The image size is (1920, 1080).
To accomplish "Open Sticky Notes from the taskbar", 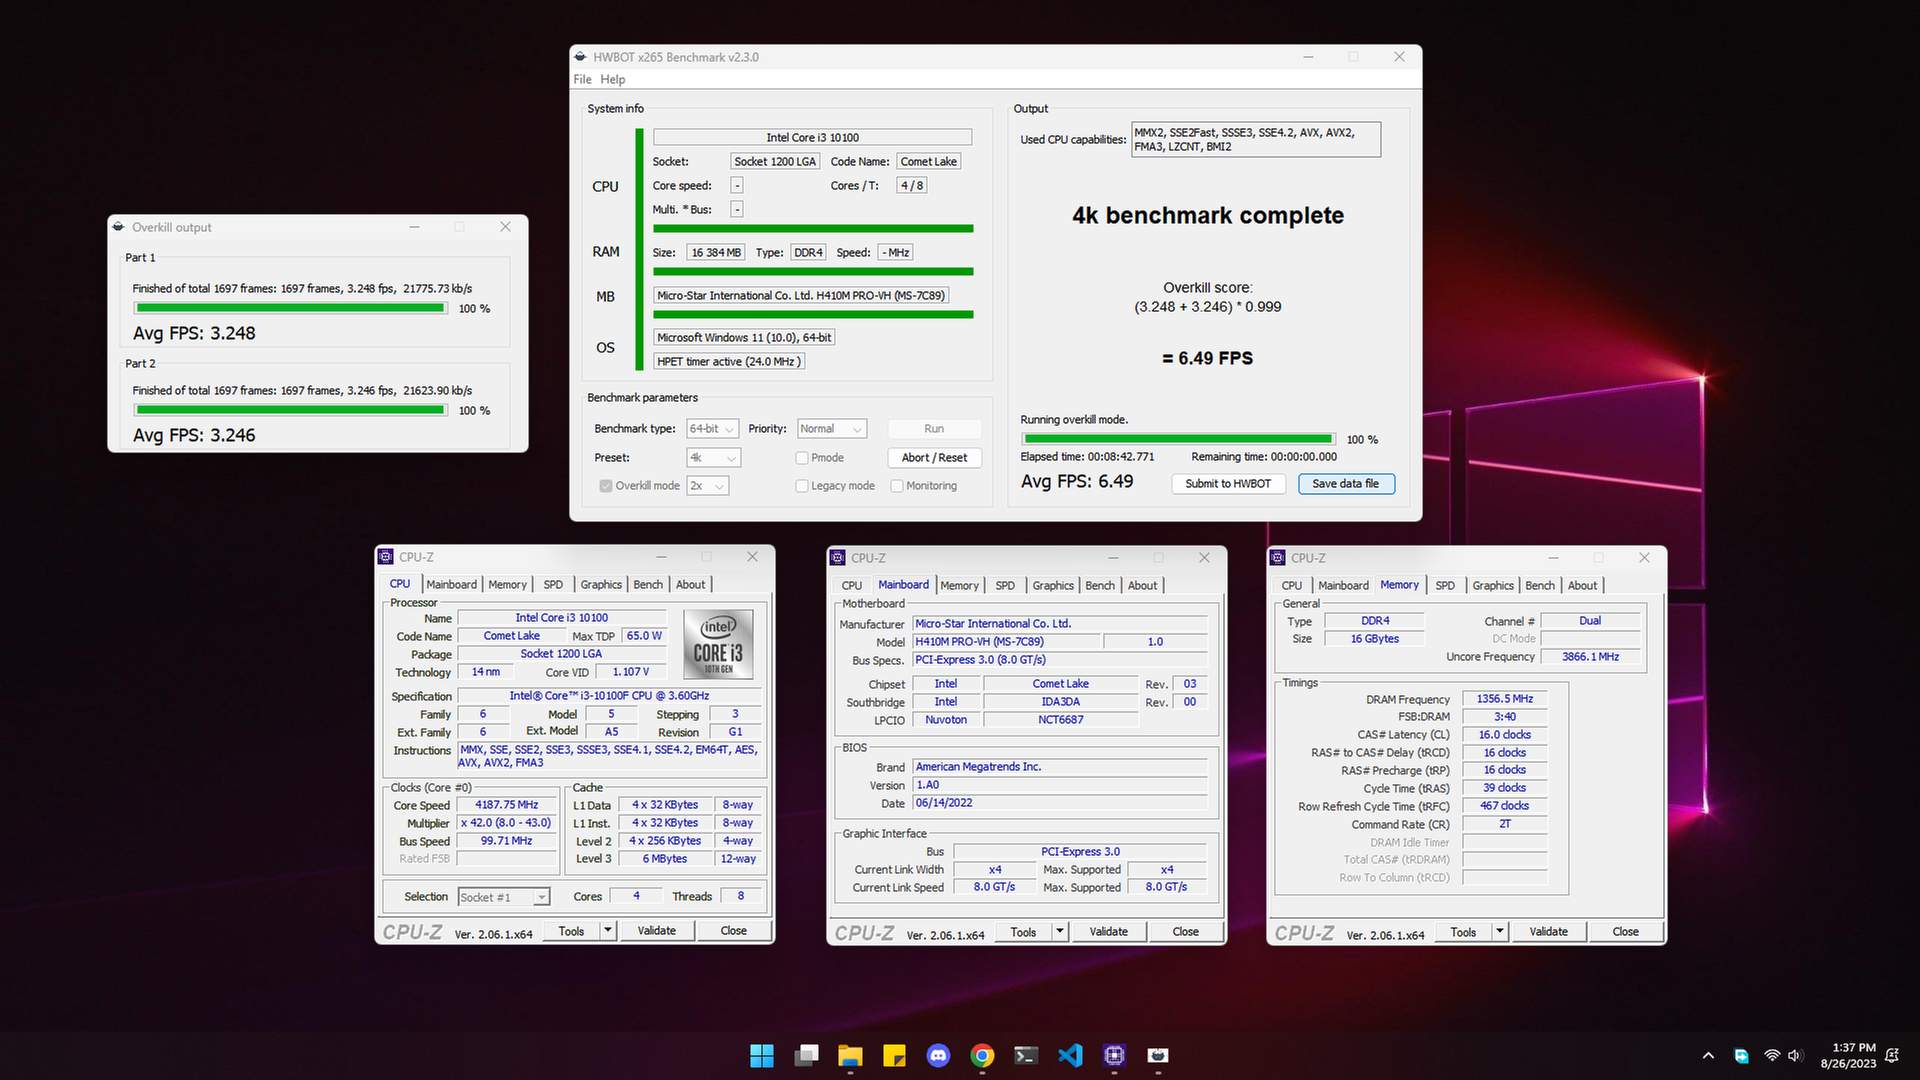I will 894,1055.
